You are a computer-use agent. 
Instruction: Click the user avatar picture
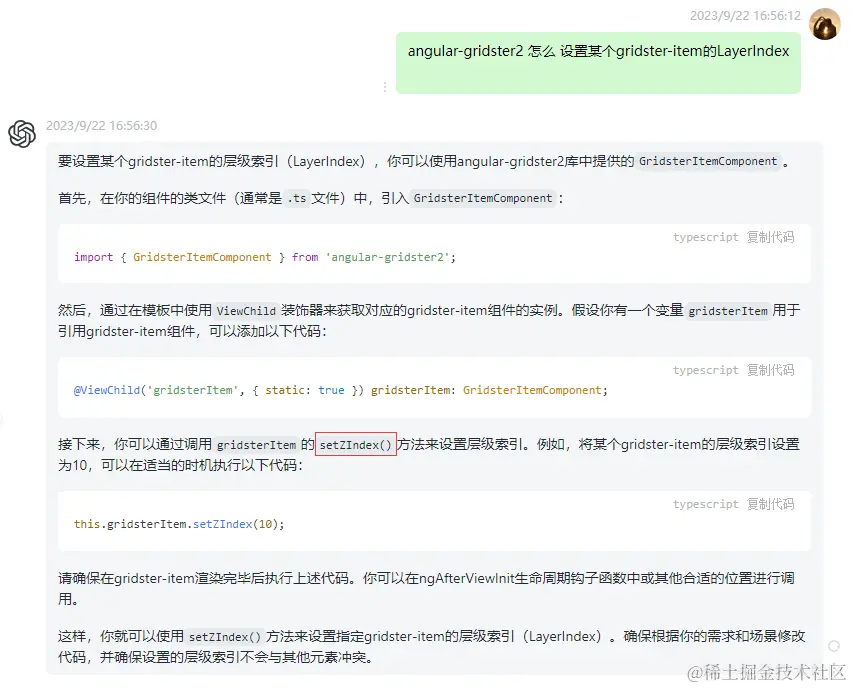(825, 24)
